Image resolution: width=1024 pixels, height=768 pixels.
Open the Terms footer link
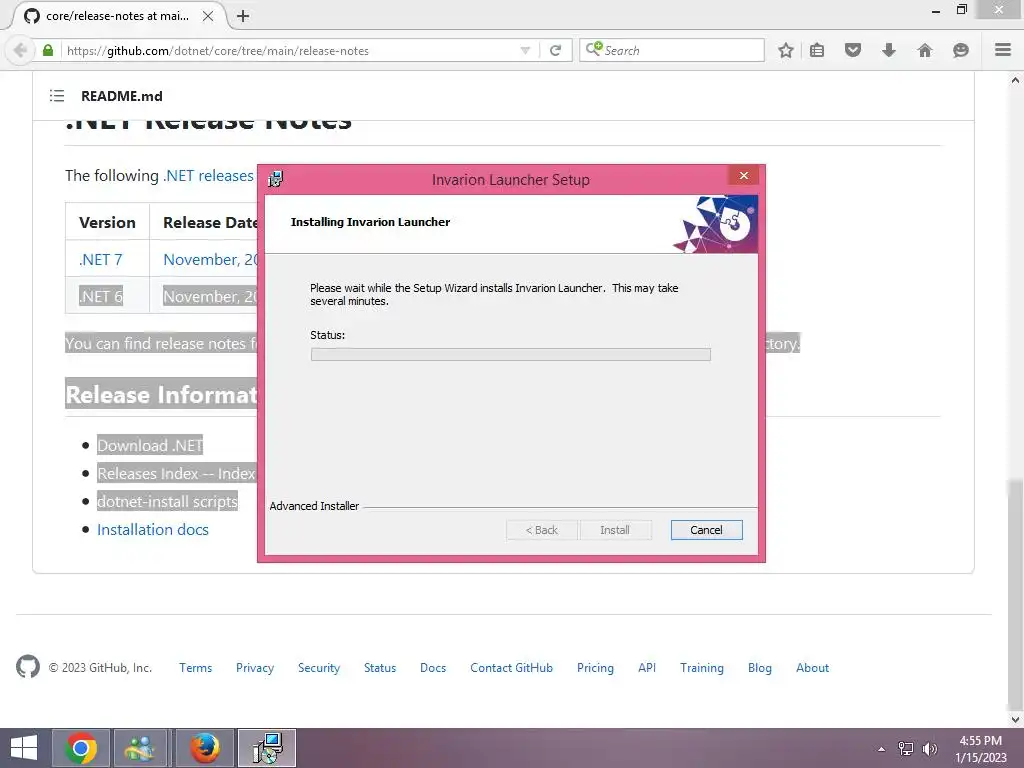[x=196, y=667]
